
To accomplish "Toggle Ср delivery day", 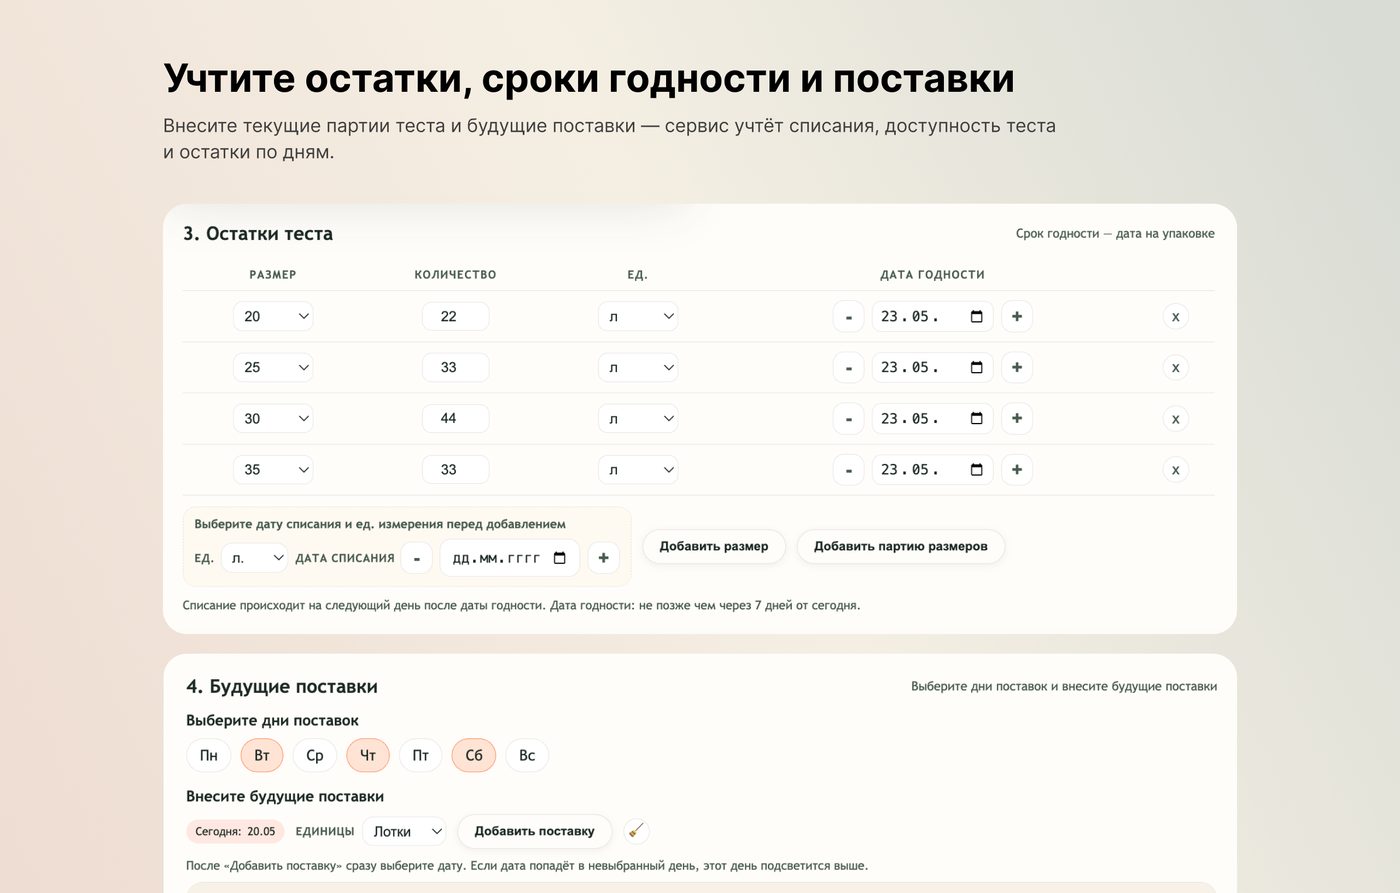I will (315, 755).
